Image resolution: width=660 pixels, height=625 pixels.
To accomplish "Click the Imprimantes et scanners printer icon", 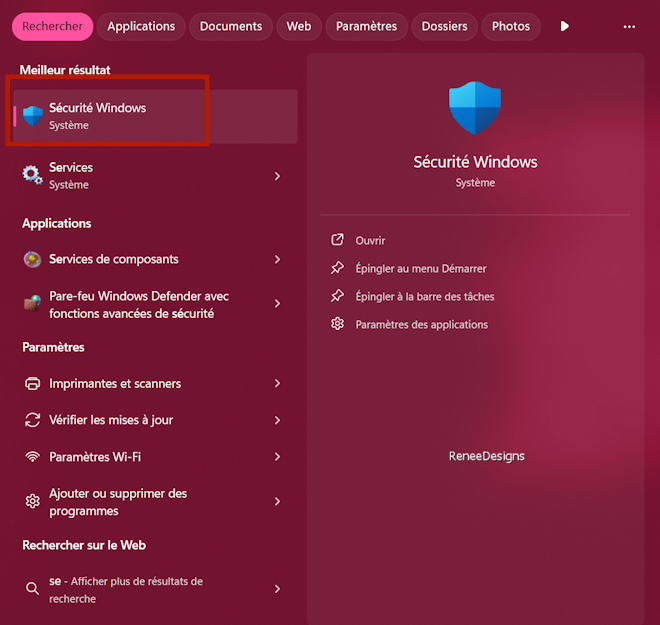I will (33, 383).
